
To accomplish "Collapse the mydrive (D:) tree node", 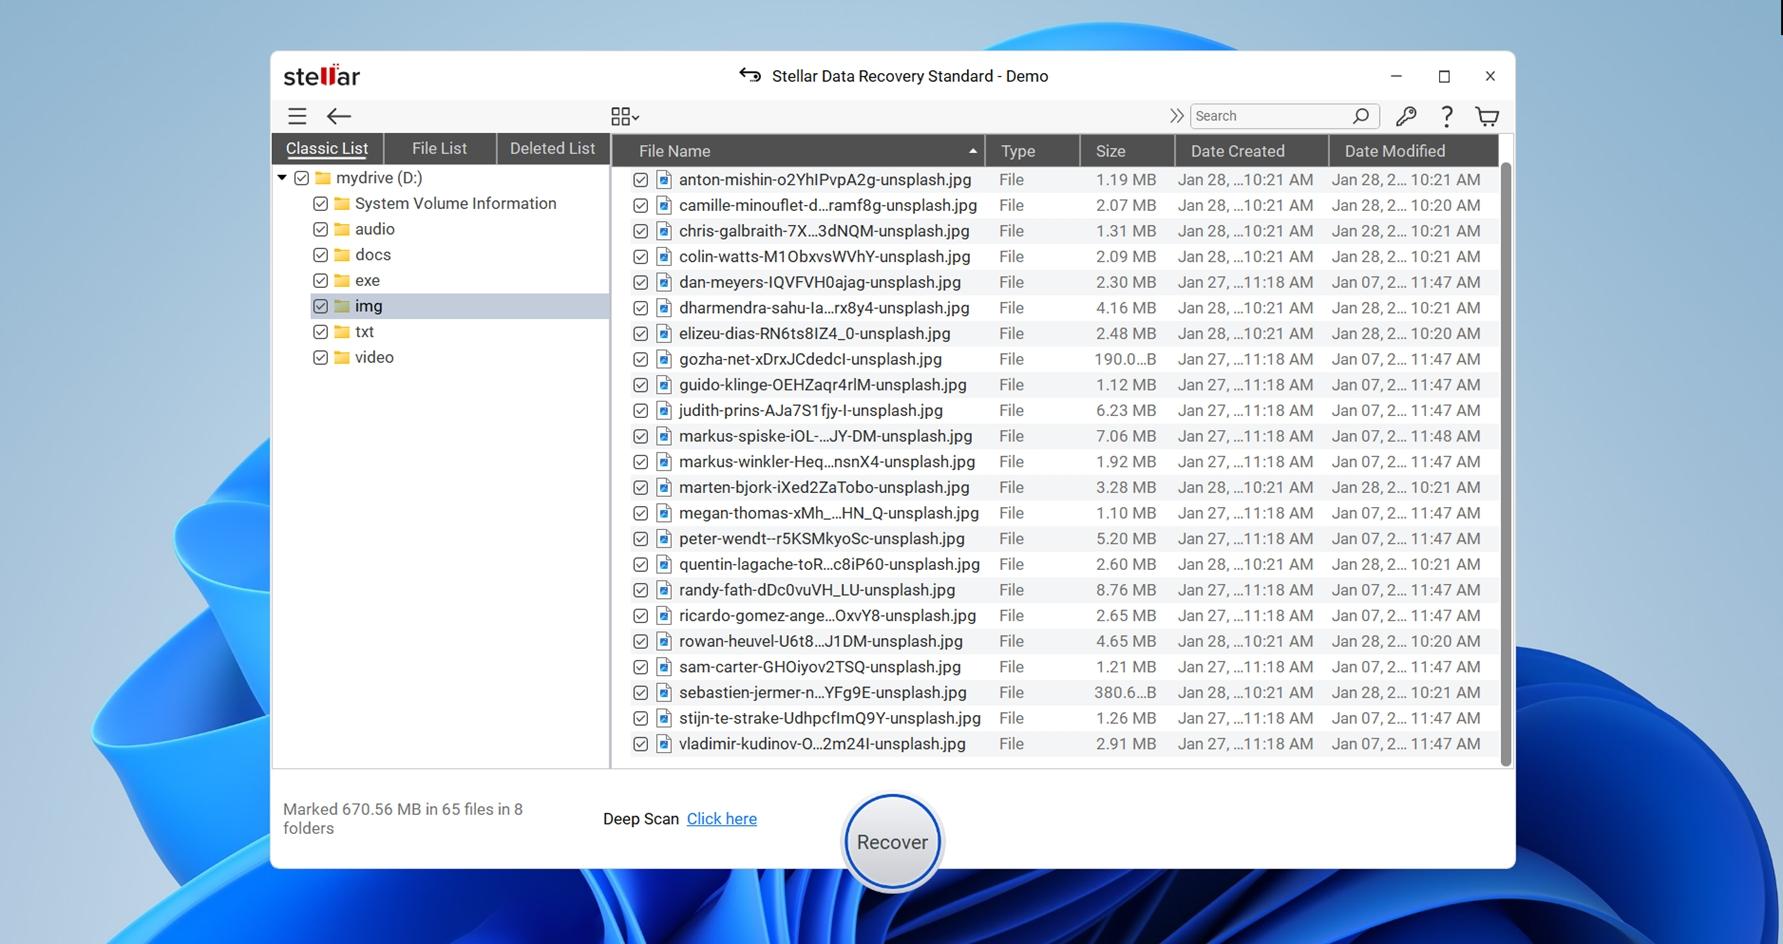I will click(x=282, y=178).
